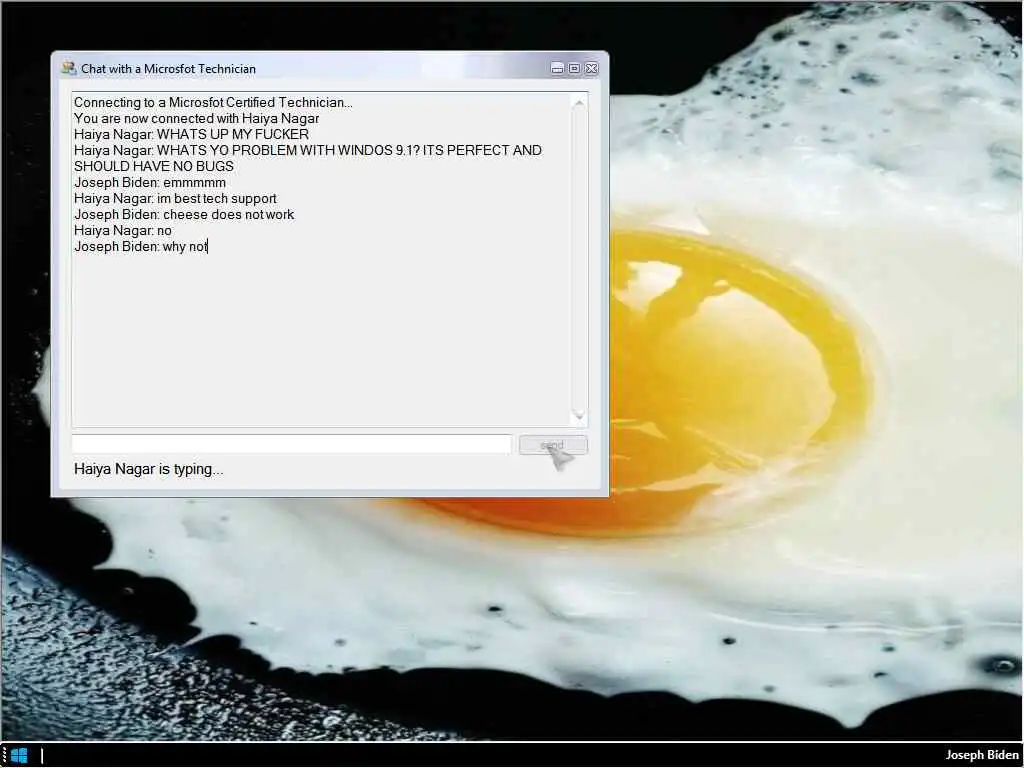Screen dimensions: 1024x768
Task: Click the line "Haiya Nagar: im best tech support"
Action: [175, 199]
